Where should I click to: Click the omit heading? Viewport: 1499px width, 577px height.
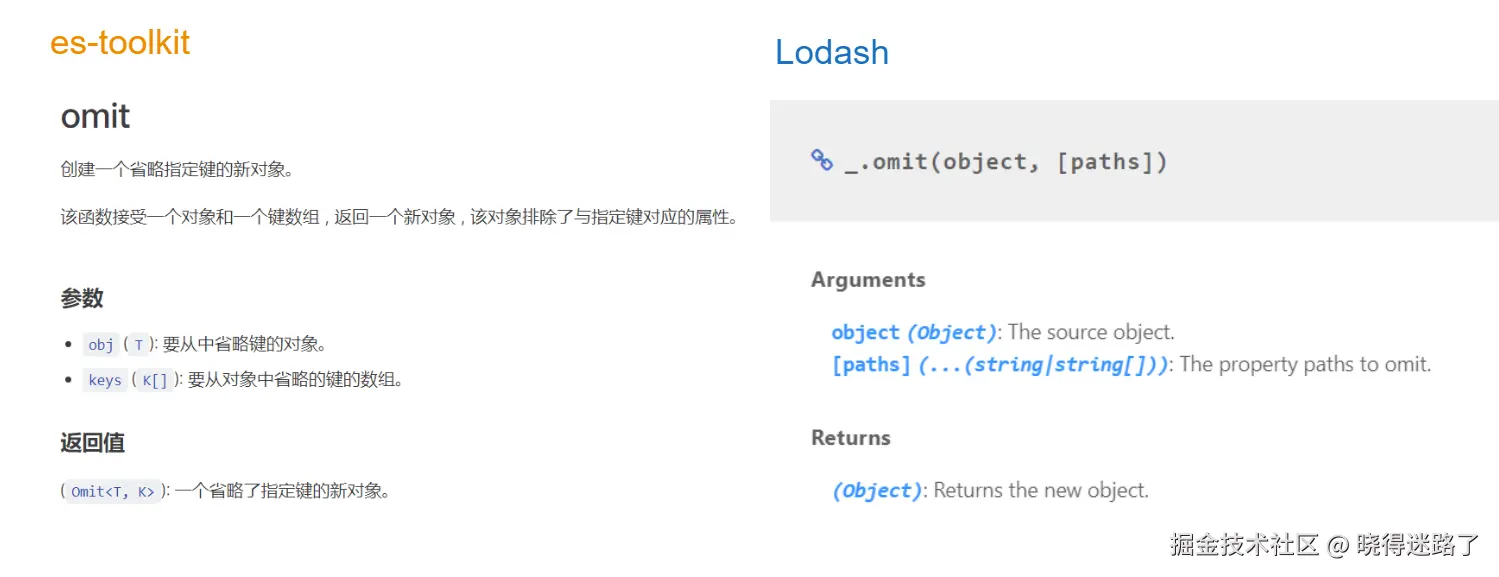coord(95,116)
